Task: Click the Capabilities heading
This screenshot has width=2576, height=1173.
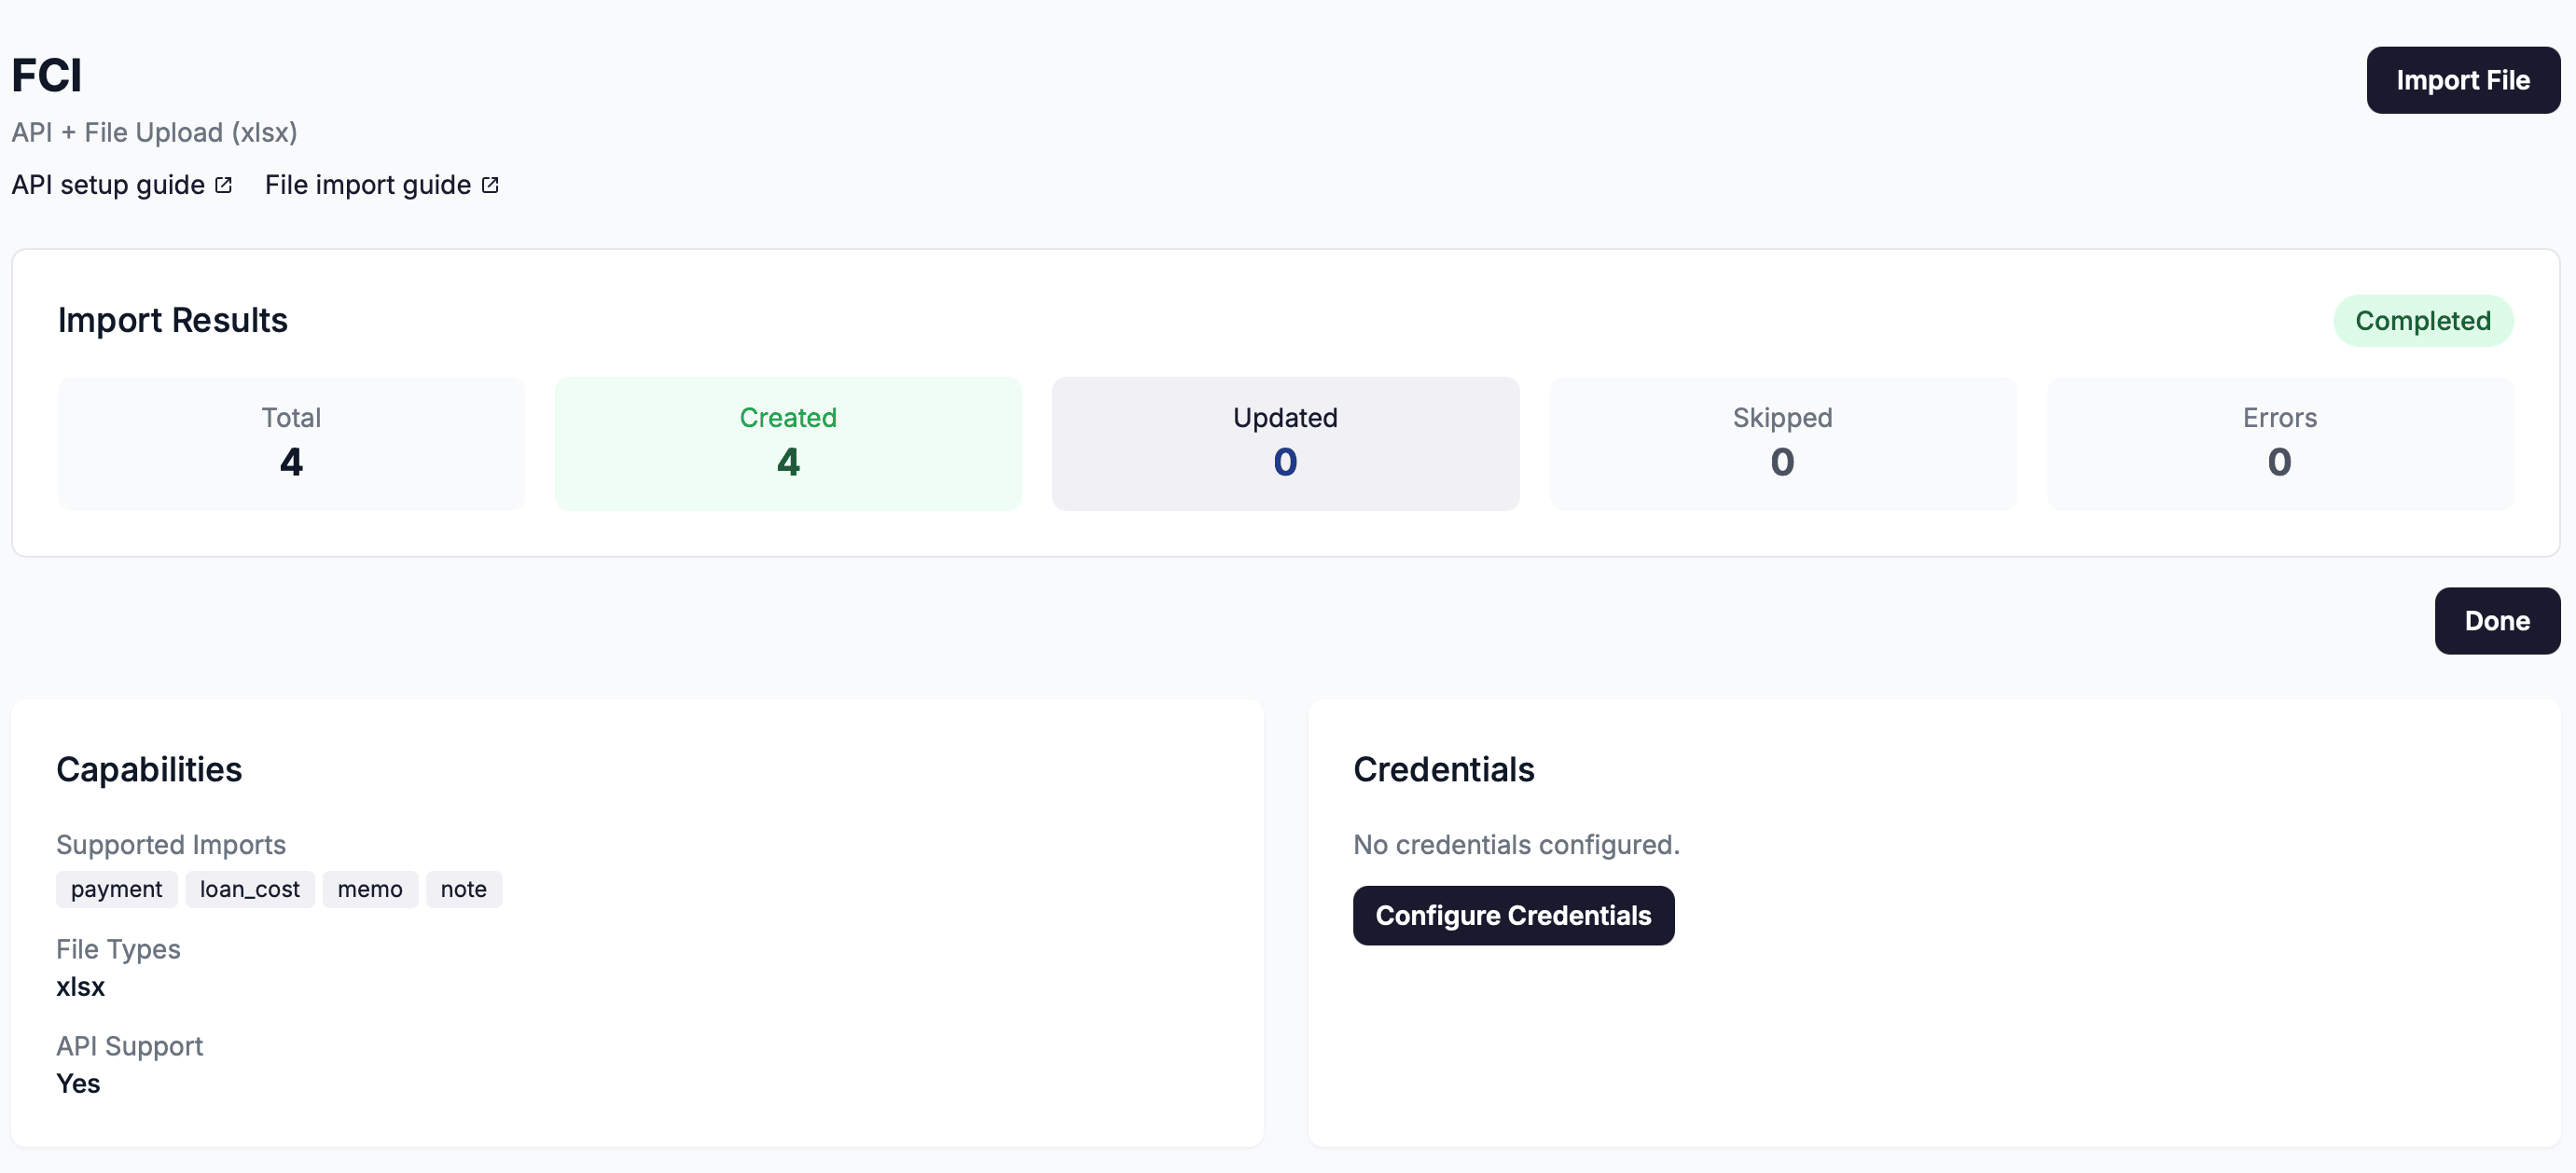Action: coord(149,769)
